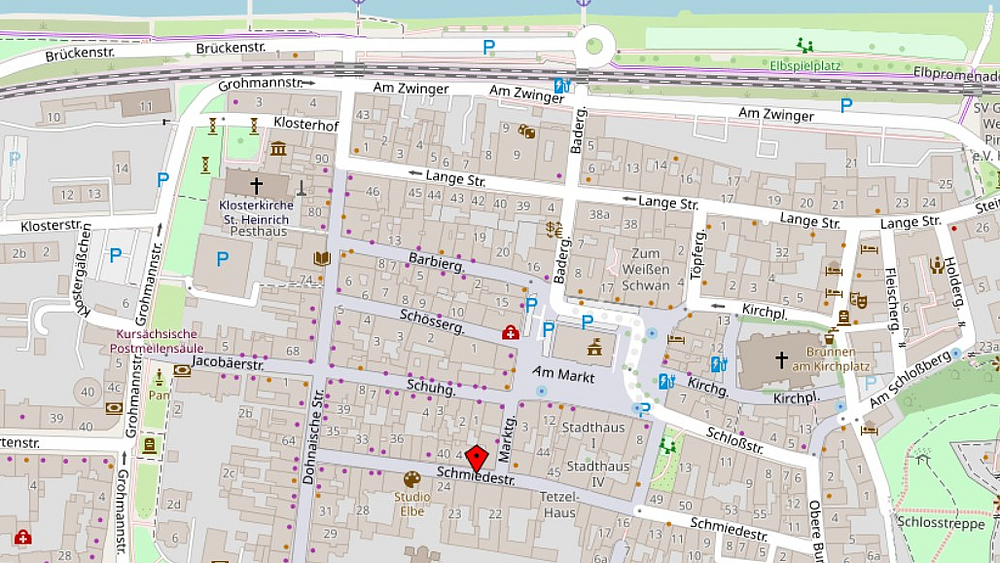Image resolution: width=1000 pixels, height=563 pixels.
Task: Select the dice shop icon below Am Zwinger
Action: (526, 132)
